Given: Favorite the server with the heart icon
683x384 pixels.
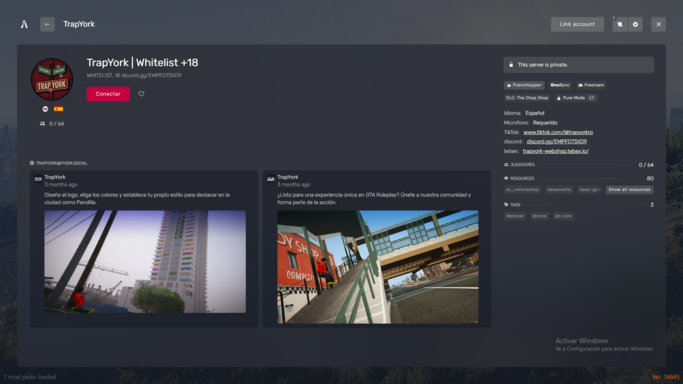Looking at the screenshot, I should click(141, 94).
